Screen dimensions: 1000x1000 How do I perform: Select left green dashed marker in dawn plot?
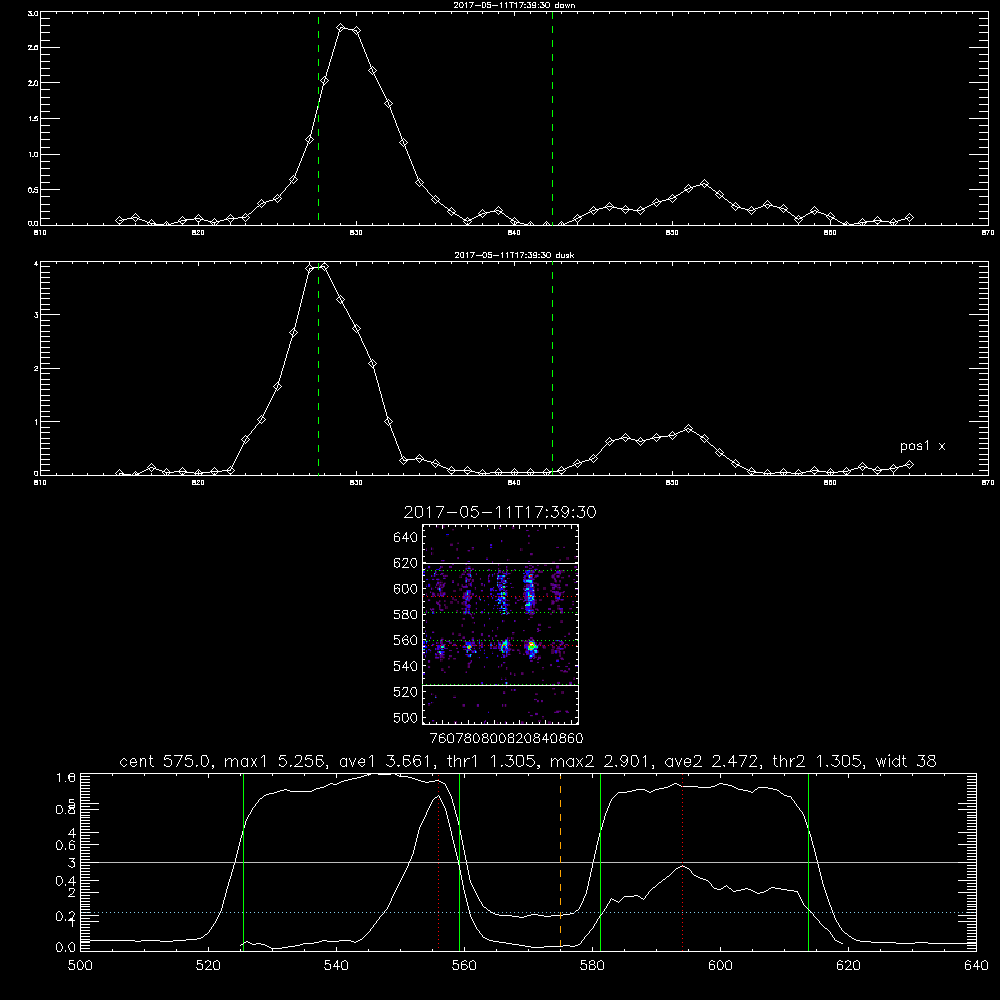318,118
